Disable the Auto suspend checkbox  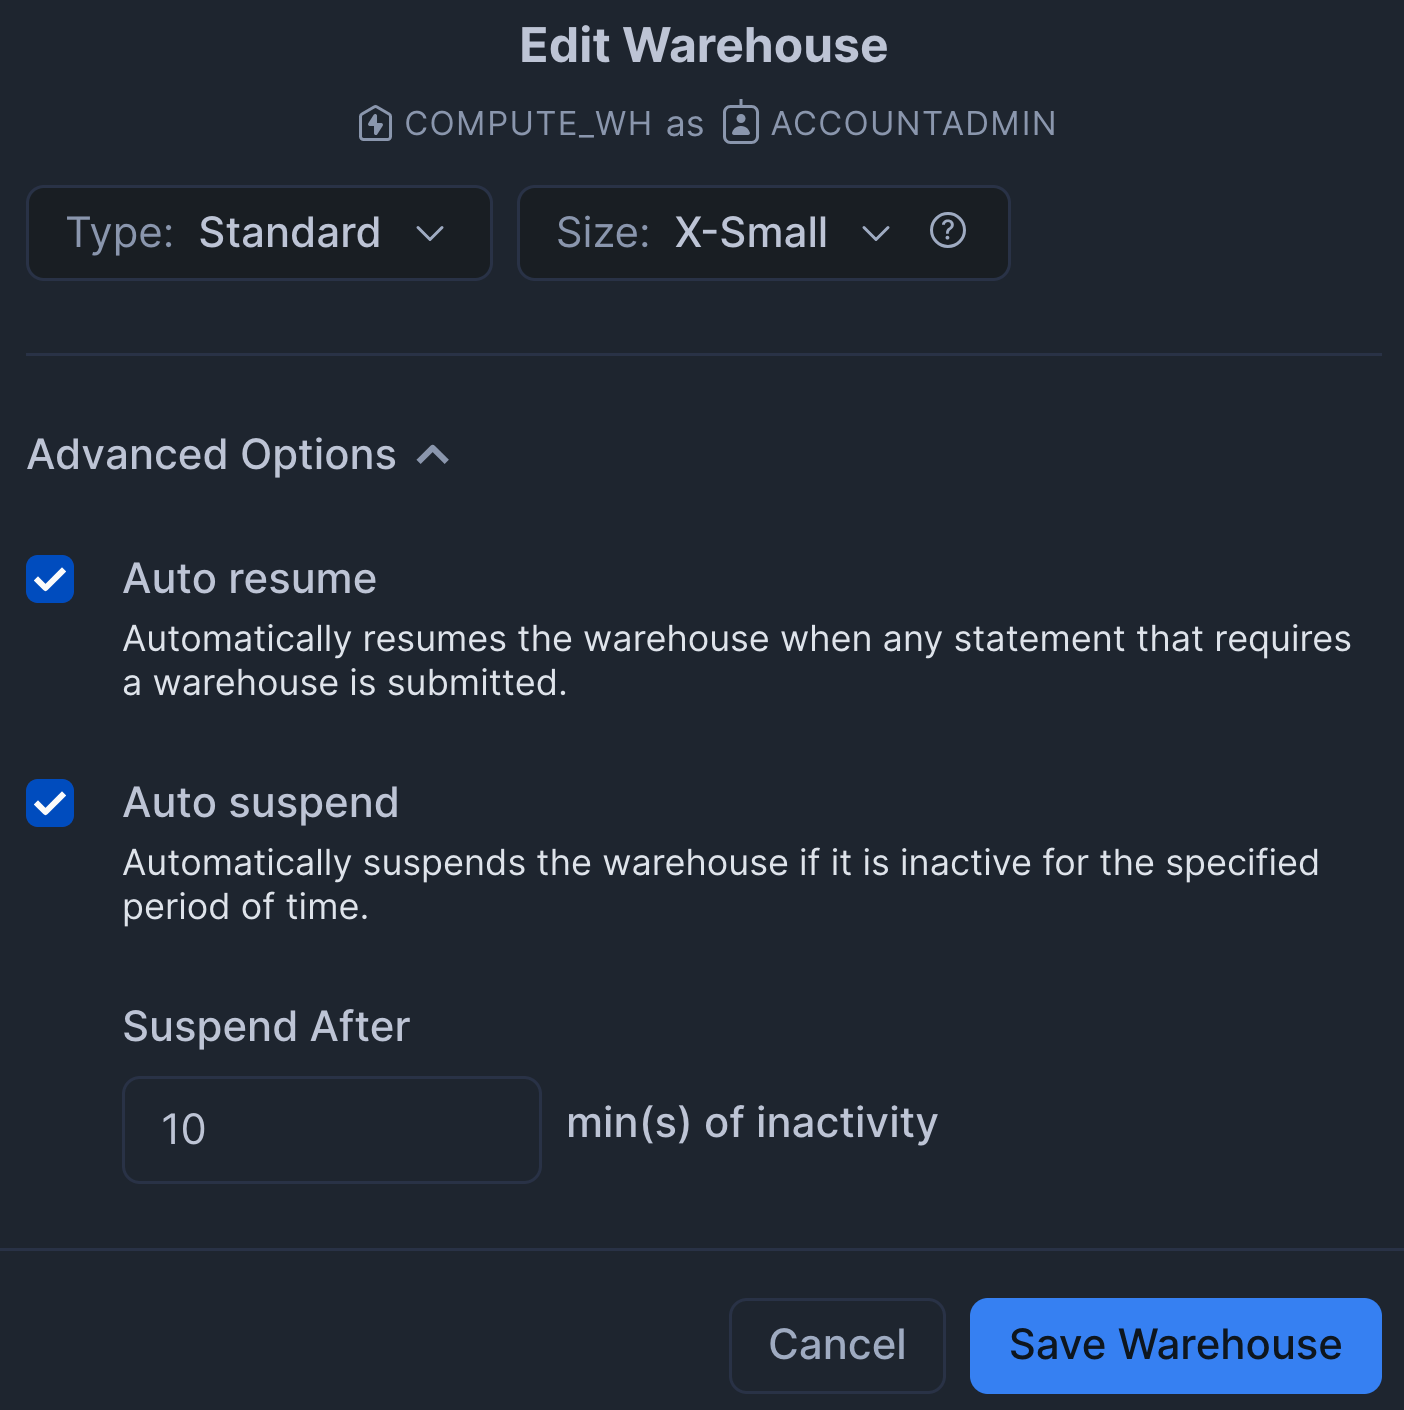(x=50, y=803)
